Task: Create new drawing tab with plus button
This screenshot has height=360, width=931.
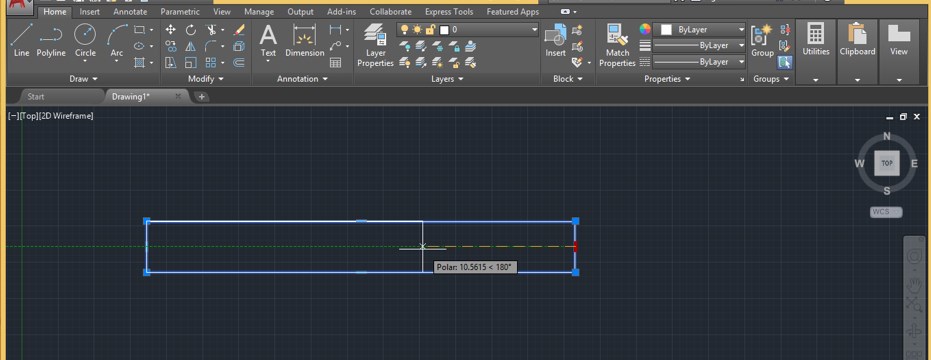Action: pyautogui.click(x=202, y=97)
